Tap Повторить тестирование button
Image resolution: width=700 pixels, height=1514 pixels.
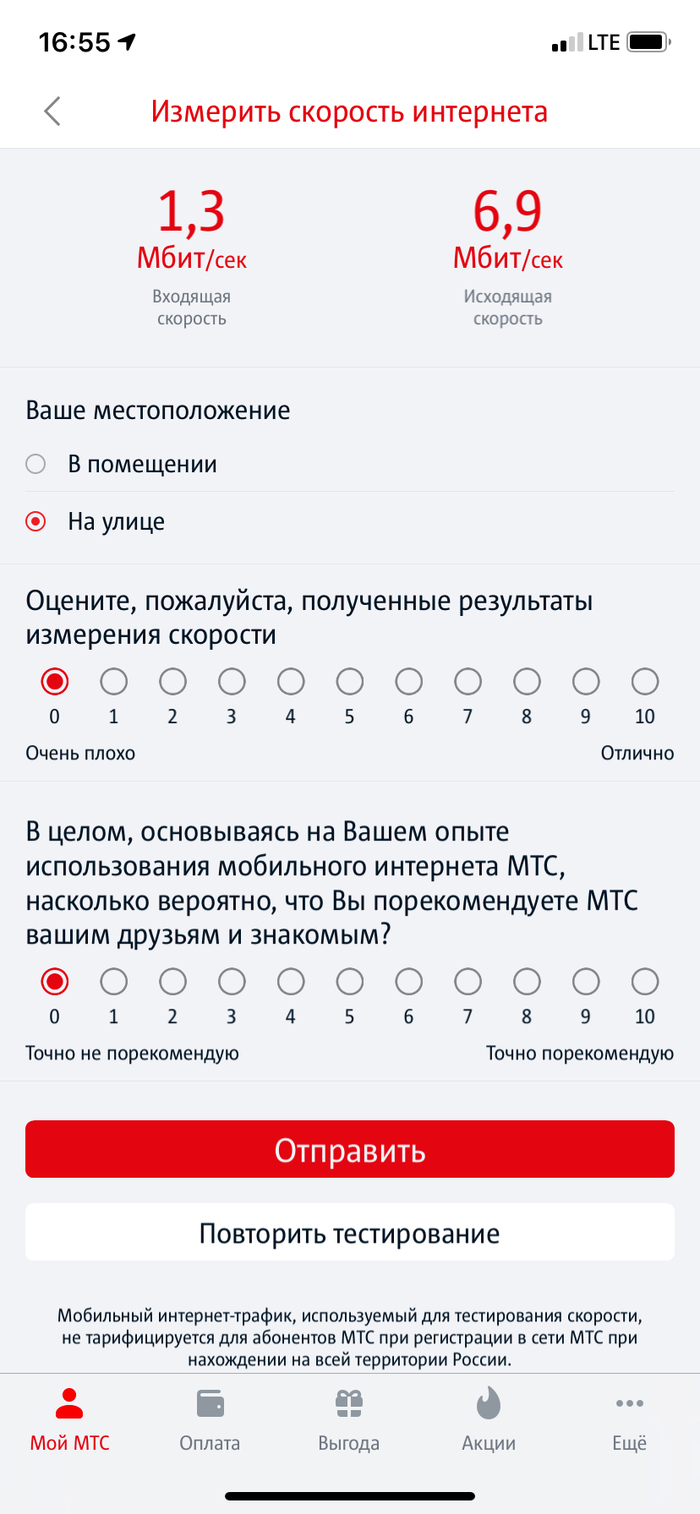[350, 1232]
